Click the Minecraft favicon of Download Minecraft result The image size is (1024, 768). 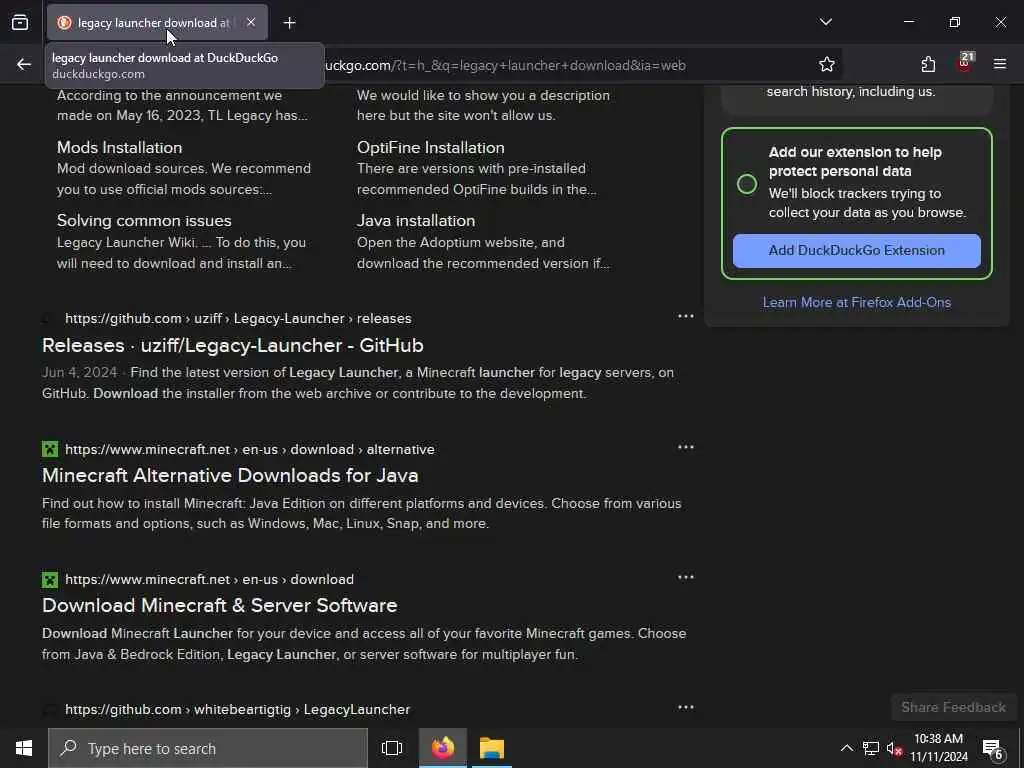50,579
